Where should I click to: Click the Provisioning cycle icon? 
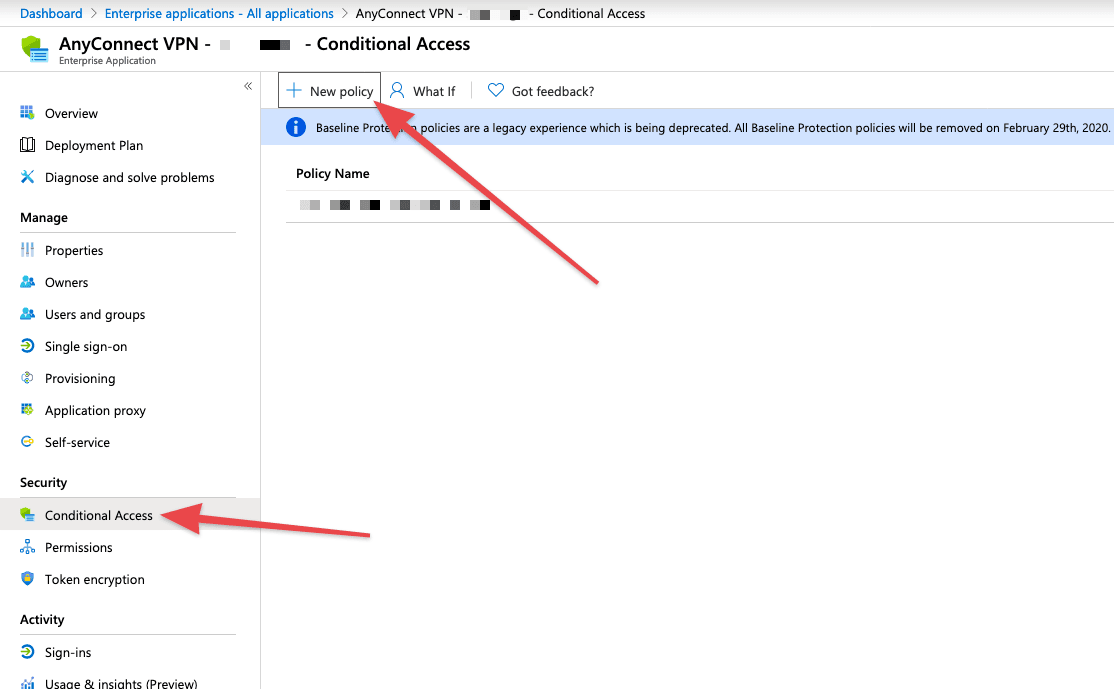[27, 378]
